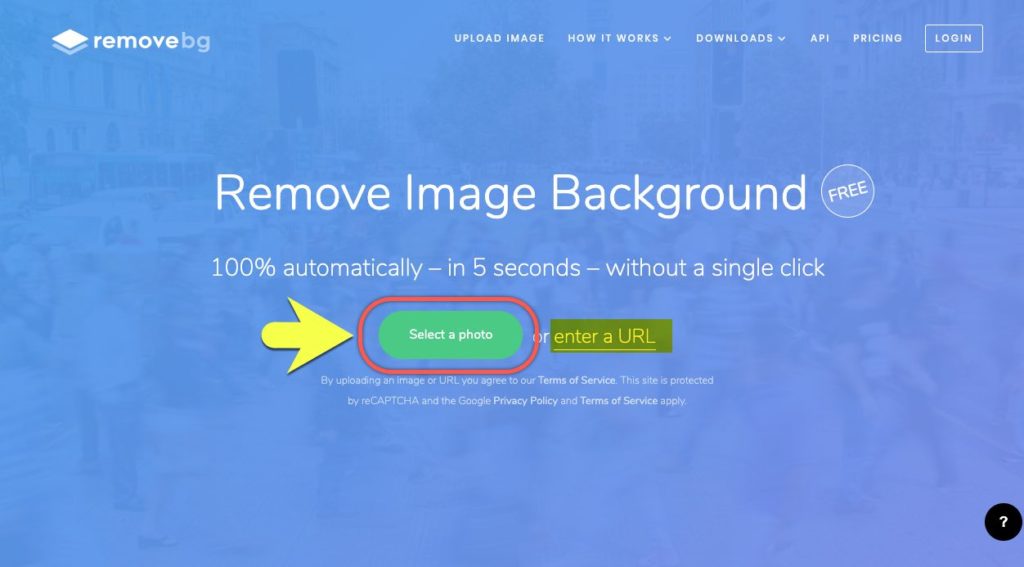This screenshot has height=567, width=1024.
Task: Open the help question mark bubble
Action: 1003,521
